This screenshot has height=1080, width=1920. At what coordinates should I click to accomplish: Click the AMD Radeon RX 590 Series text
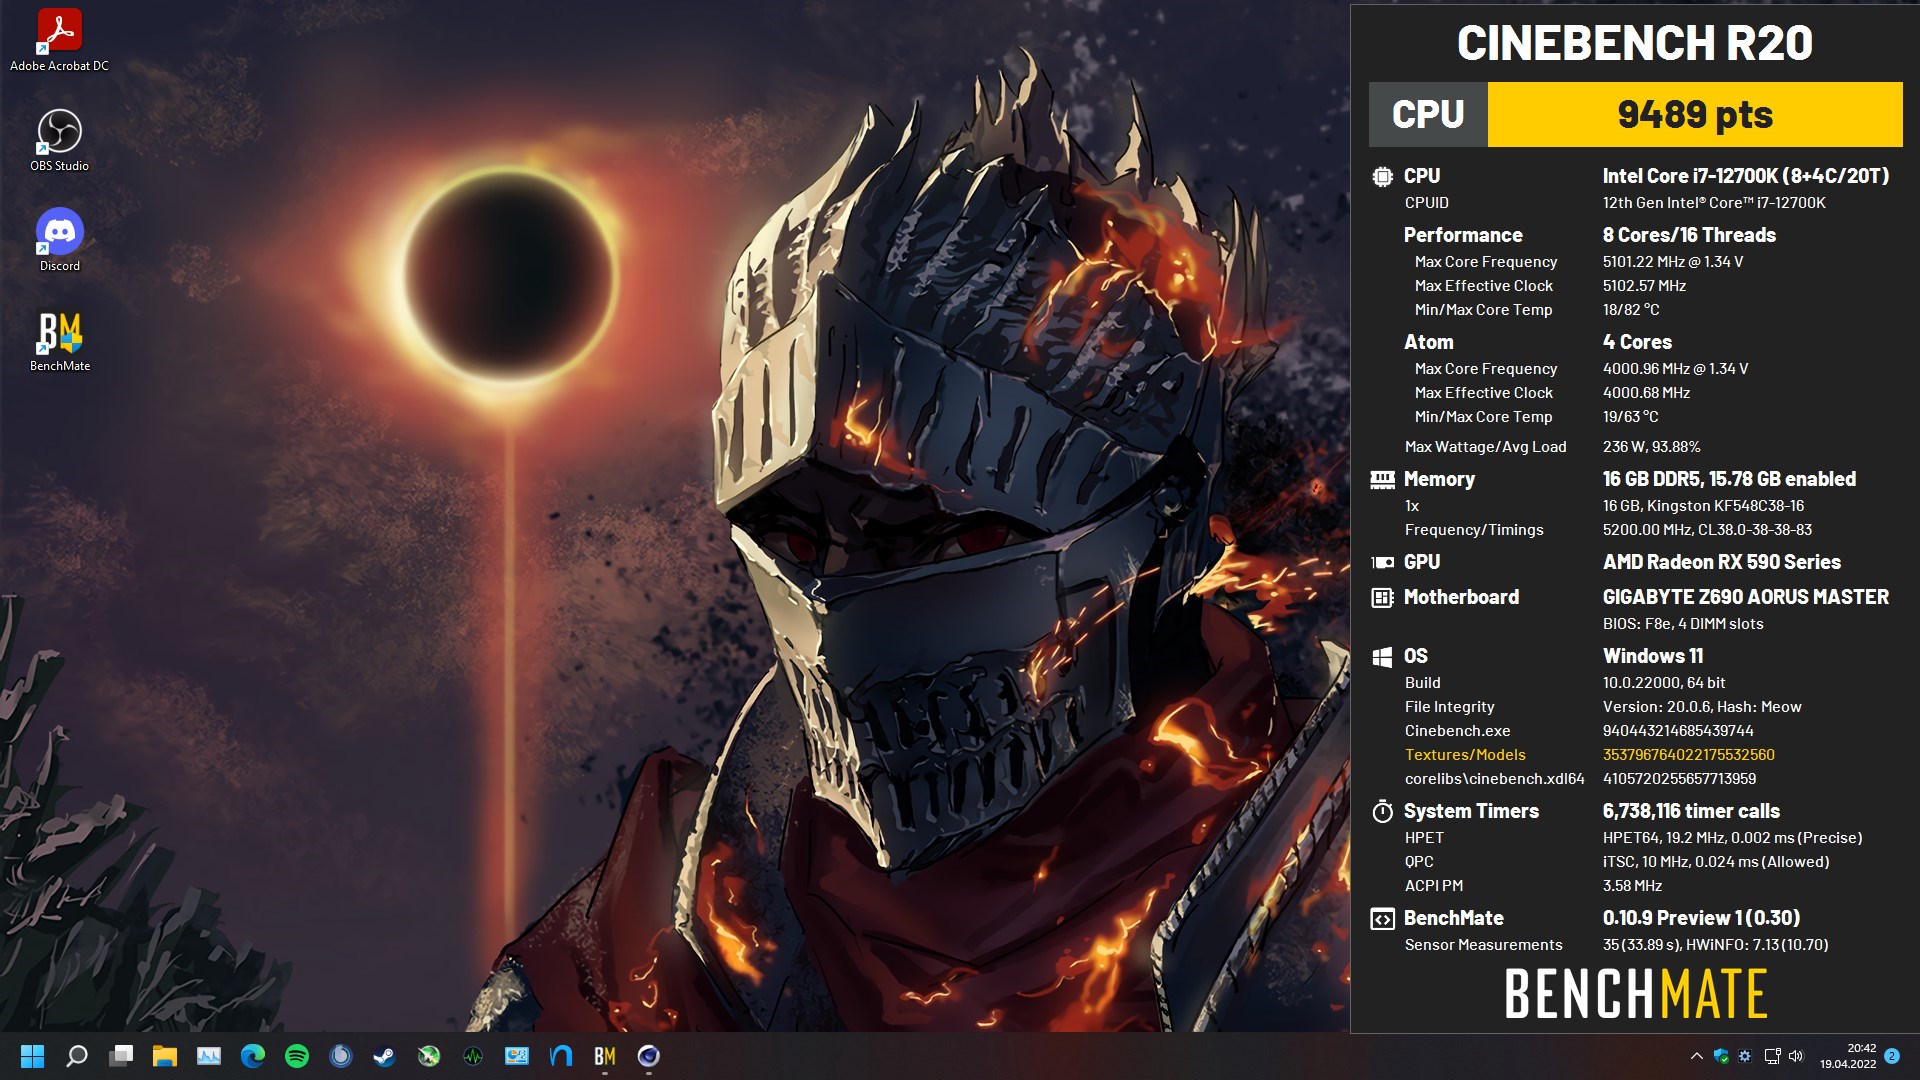click(1722, 562)
